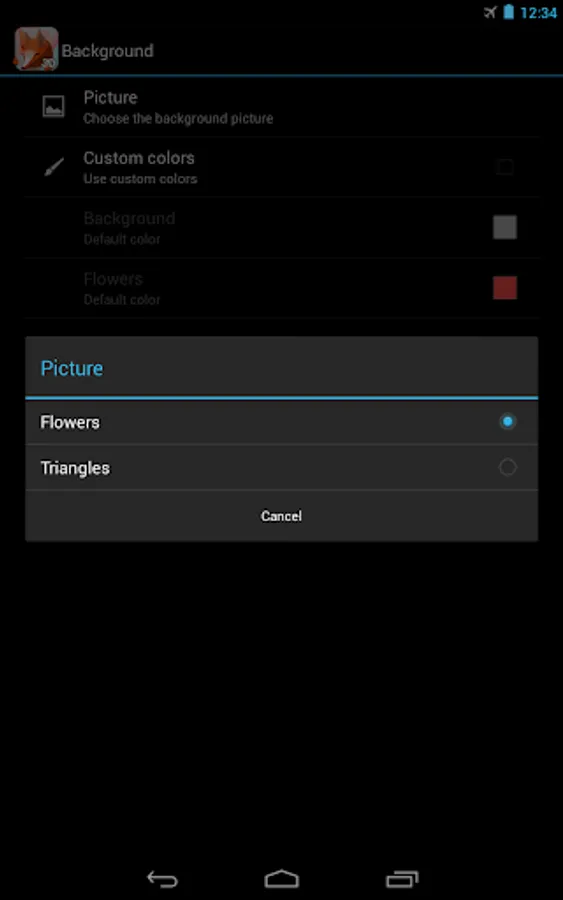Open the Background title in action bar
The image size is (563, 900).
pos(107,51)
